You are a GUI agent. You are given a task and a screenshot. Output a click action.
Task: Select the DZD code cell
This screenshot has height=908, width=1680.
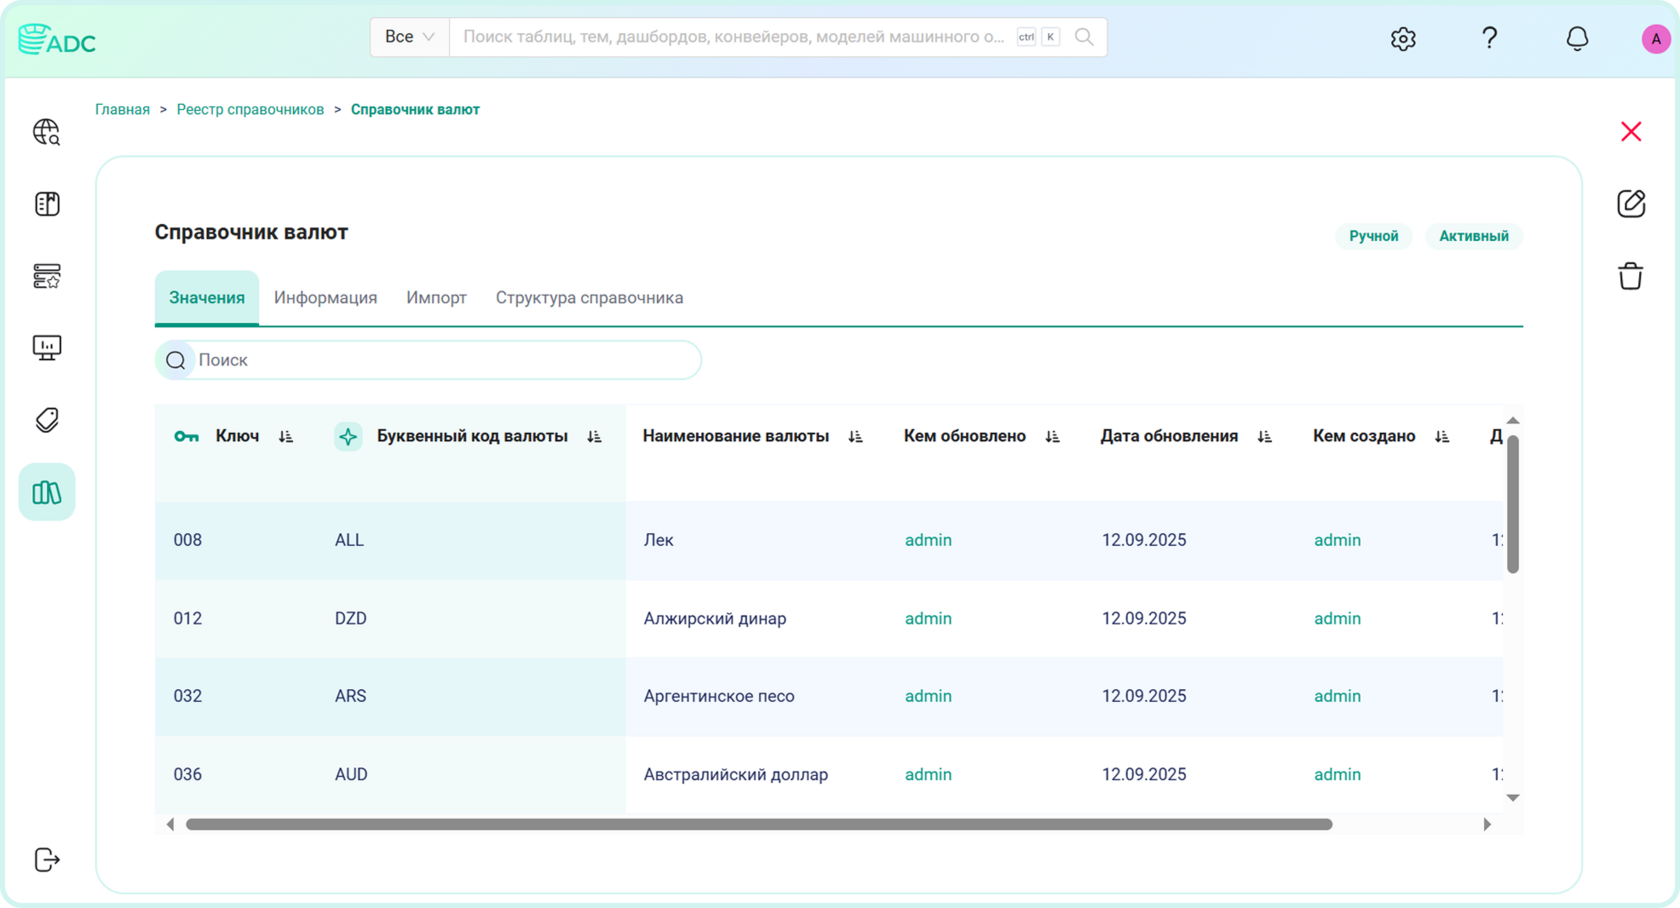(x=351, y=618)
